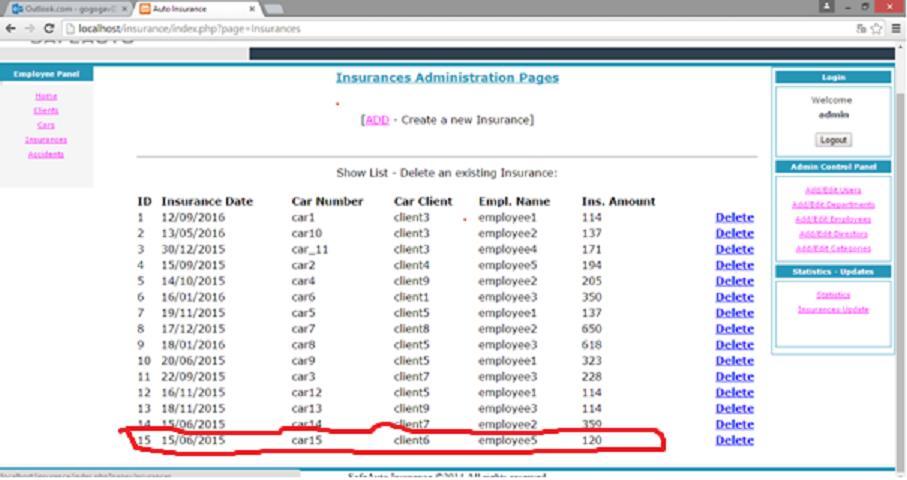Click the translate icon in address bar
The width and height of the screenshot is (907, 480).
[861, 28]
